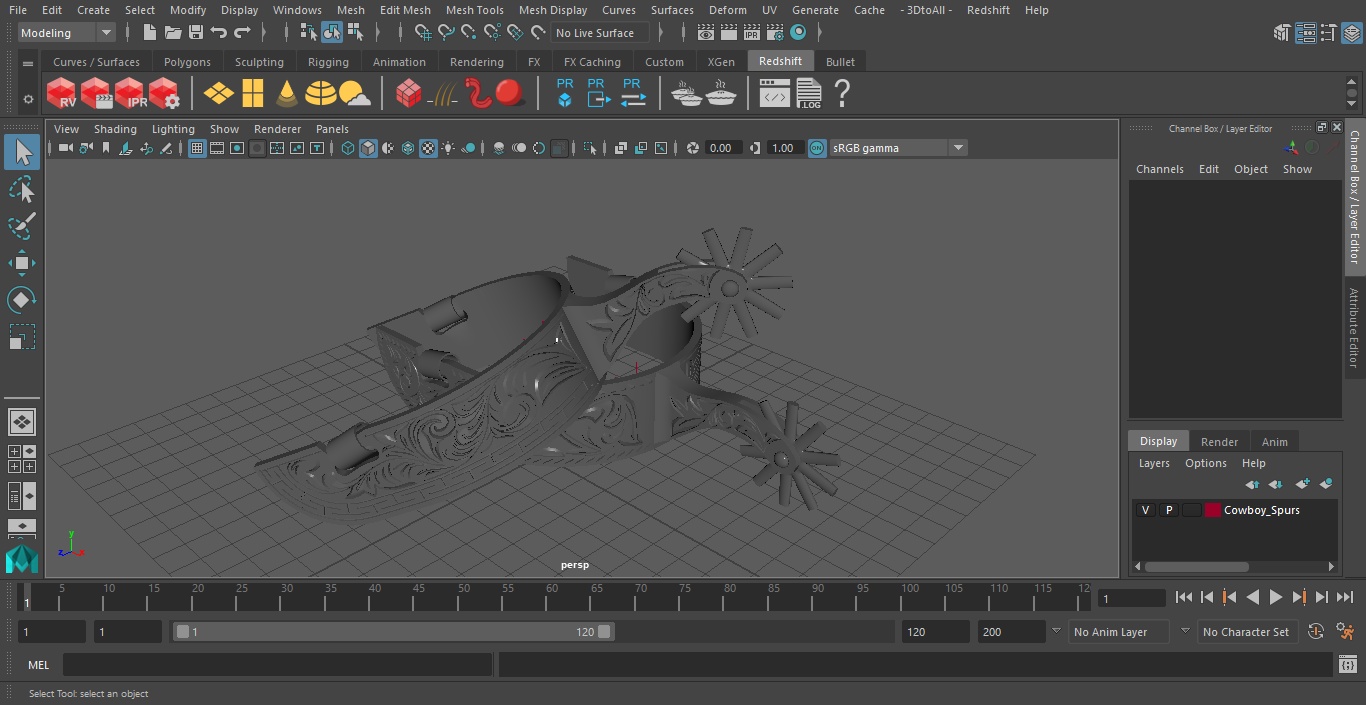Click the Channels menu in Channel Box
This screenshot has width=1366, height=705.
(x=1159, y=169)
